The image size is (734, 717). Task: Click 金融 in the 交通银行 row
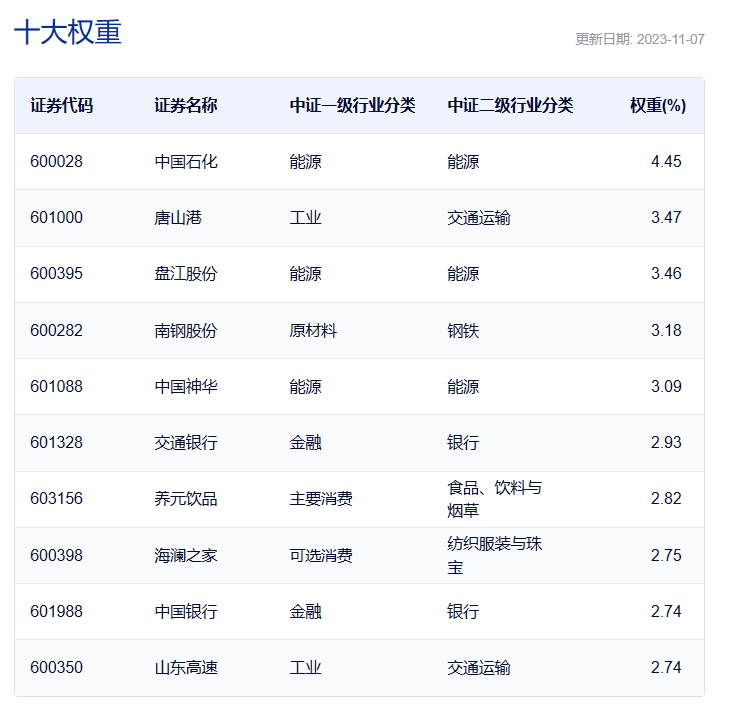(x=305, y=443)
